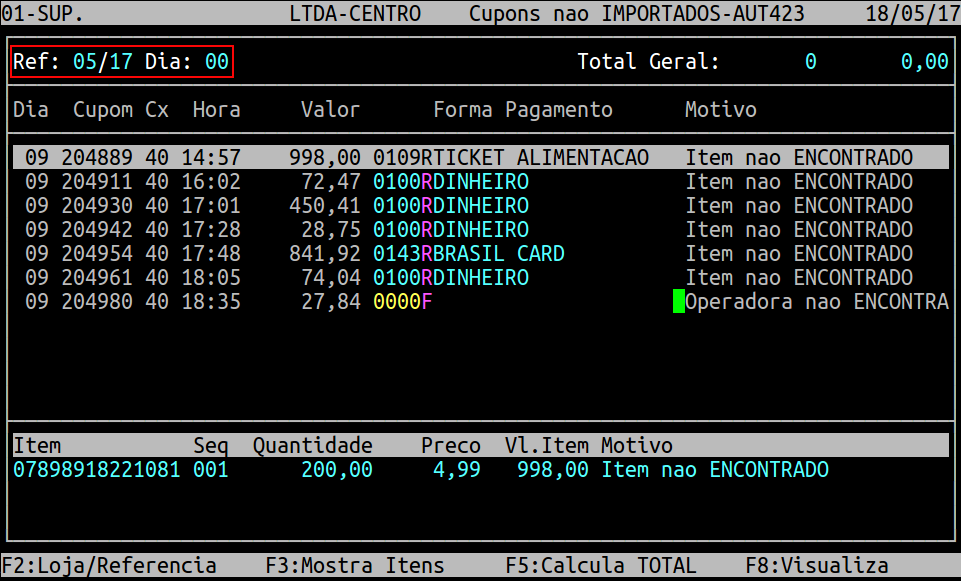Screen dimensions: 961x581
Task: Click the Ref value 05/17
Action: coord(103,61)
